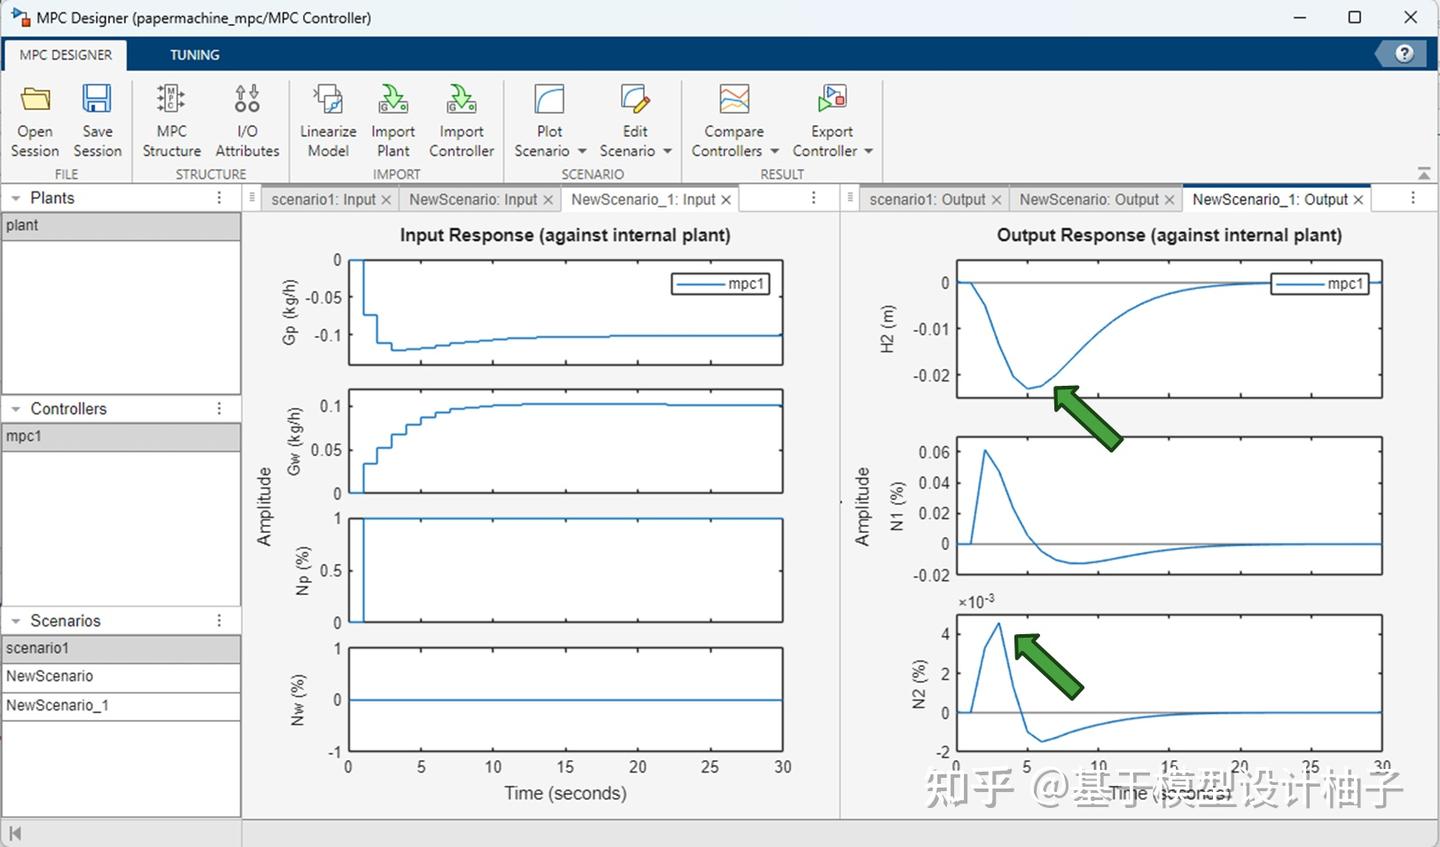Close the scenario1: Input tab
Viewport: 1440px width, 847px height.
(x=388, y=199)
